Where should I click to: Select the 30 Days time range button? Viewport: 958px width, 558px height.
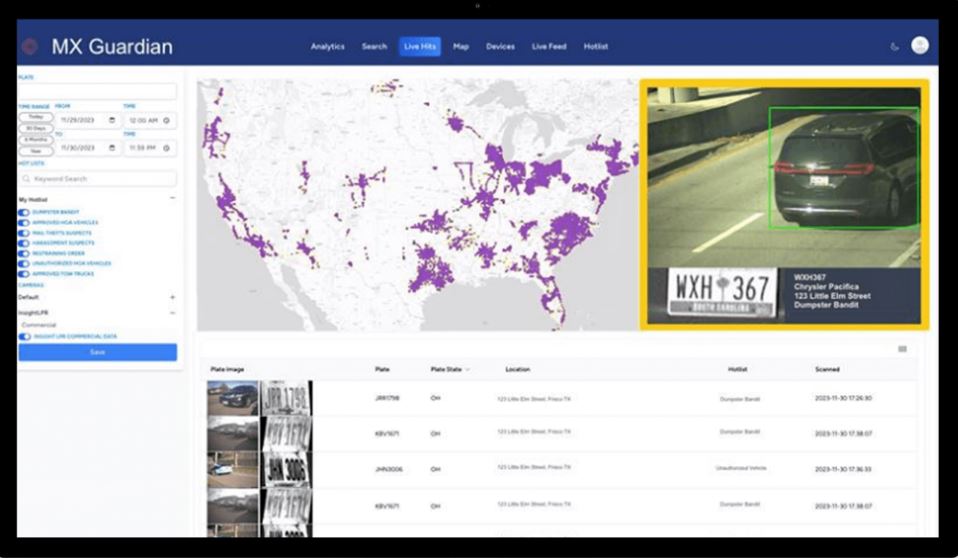click(x=36, y=128)
